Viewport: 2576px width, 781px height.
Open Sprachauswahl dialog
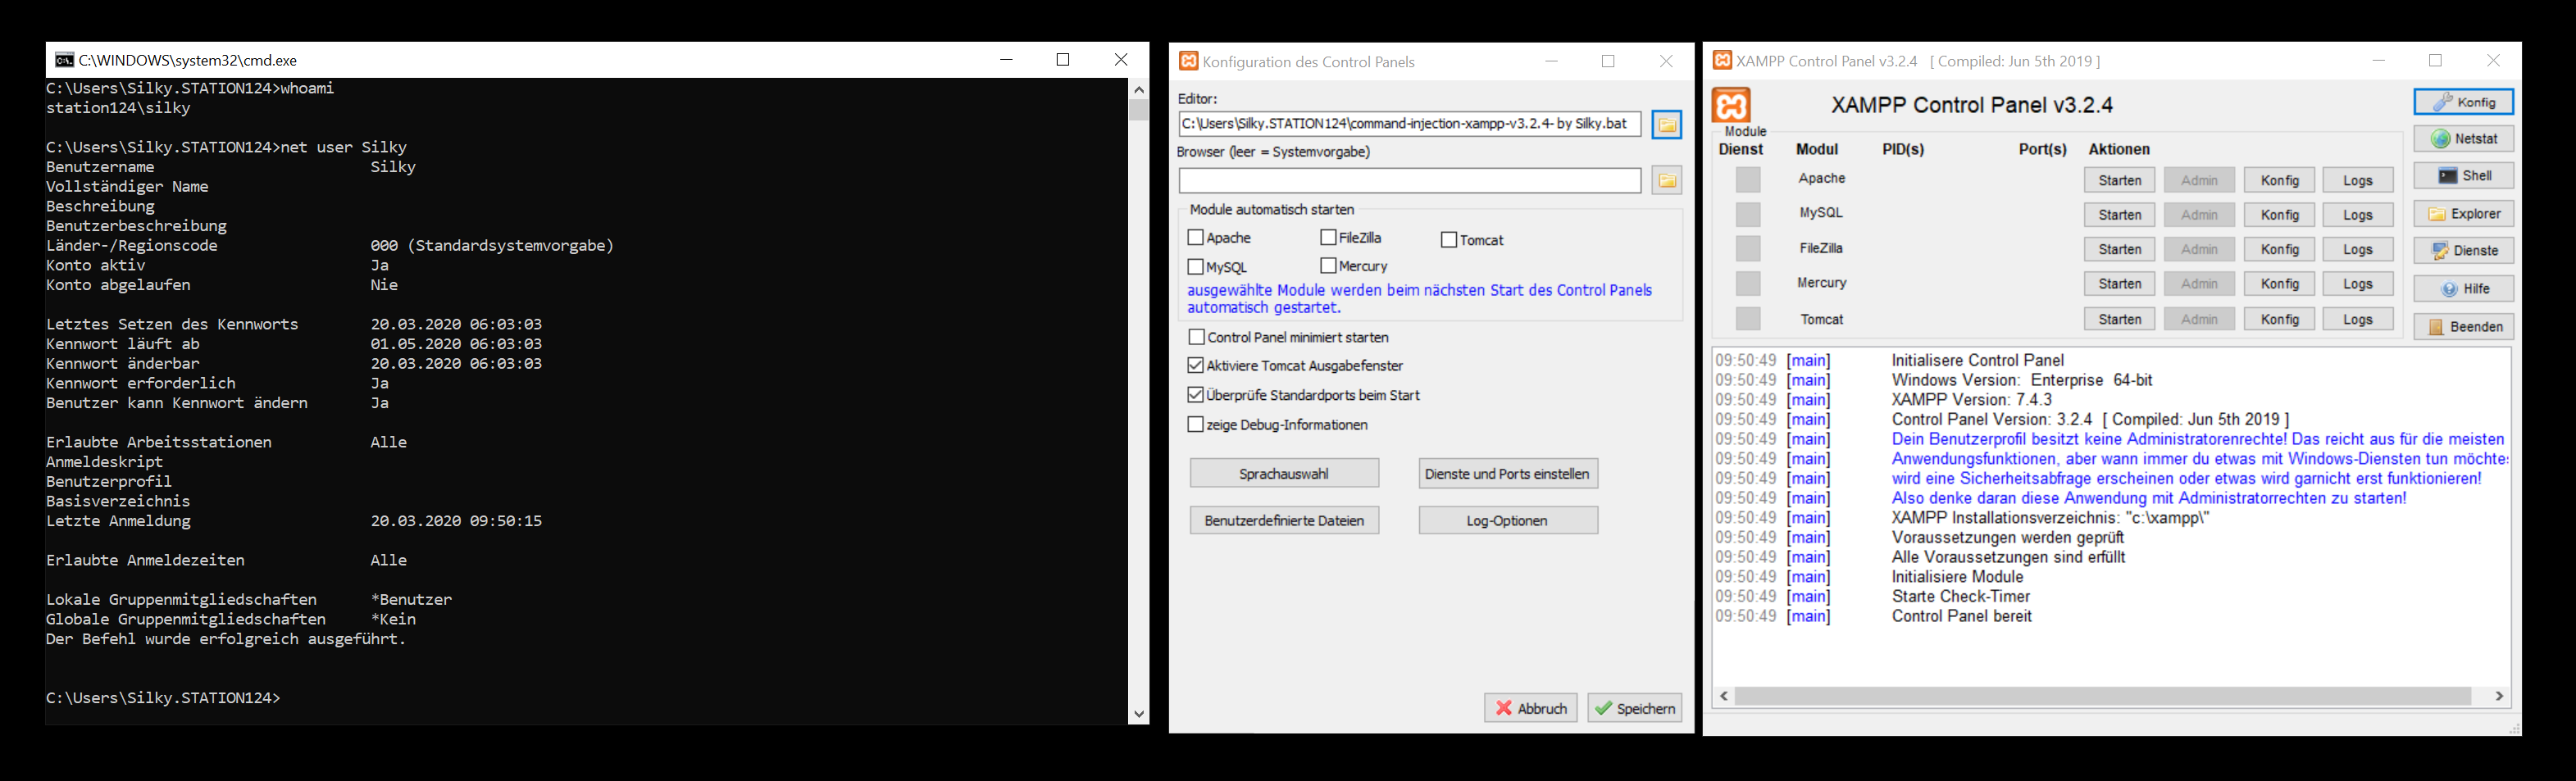point(1284,473)
